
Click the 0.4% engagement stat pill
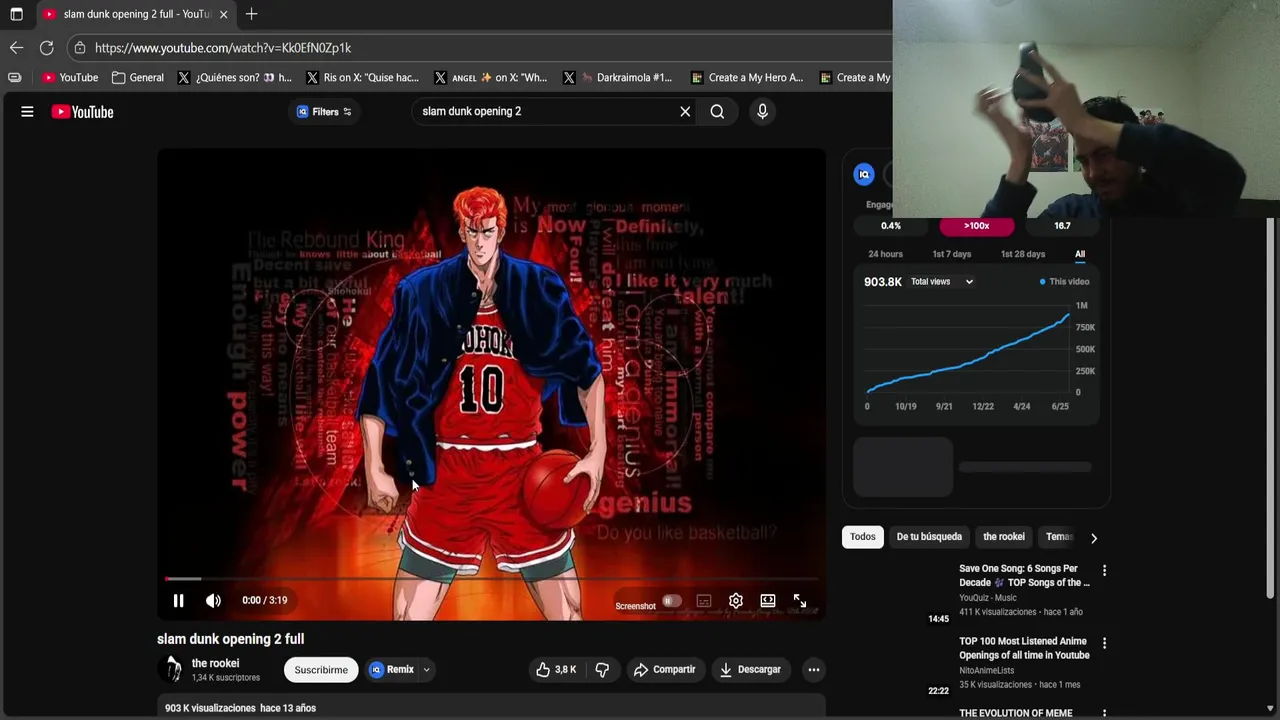tap(890, 226)
